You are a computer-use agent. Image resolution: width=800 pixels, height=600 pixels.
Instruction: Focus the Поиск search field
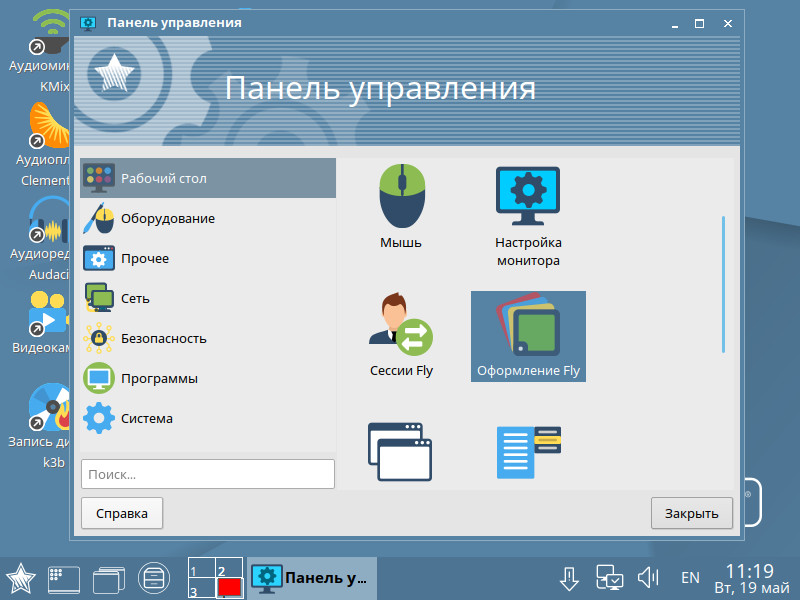click(x=208, y=474)
